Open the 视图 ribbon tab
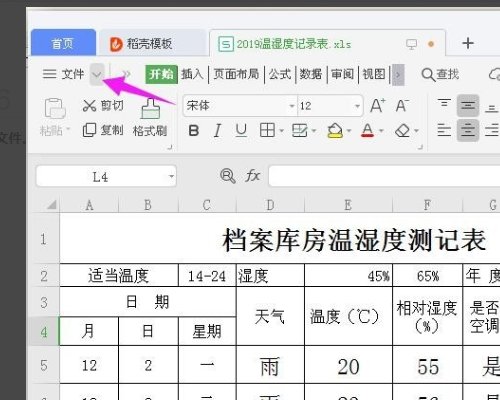The height and width of the screenshot is (400, 500). click(374, 74)
